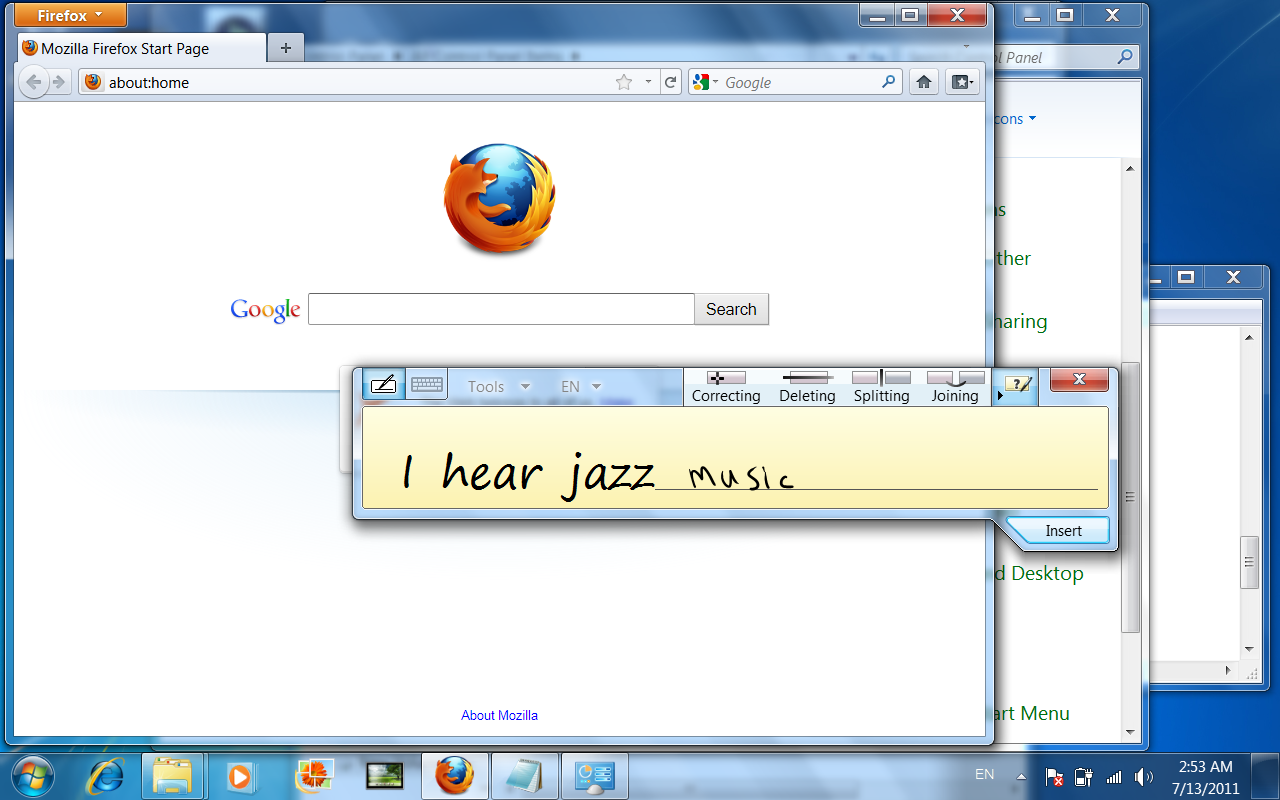Show hidden system tray icons
The image size is (1280, 800).
click(x=1021, y=777)
